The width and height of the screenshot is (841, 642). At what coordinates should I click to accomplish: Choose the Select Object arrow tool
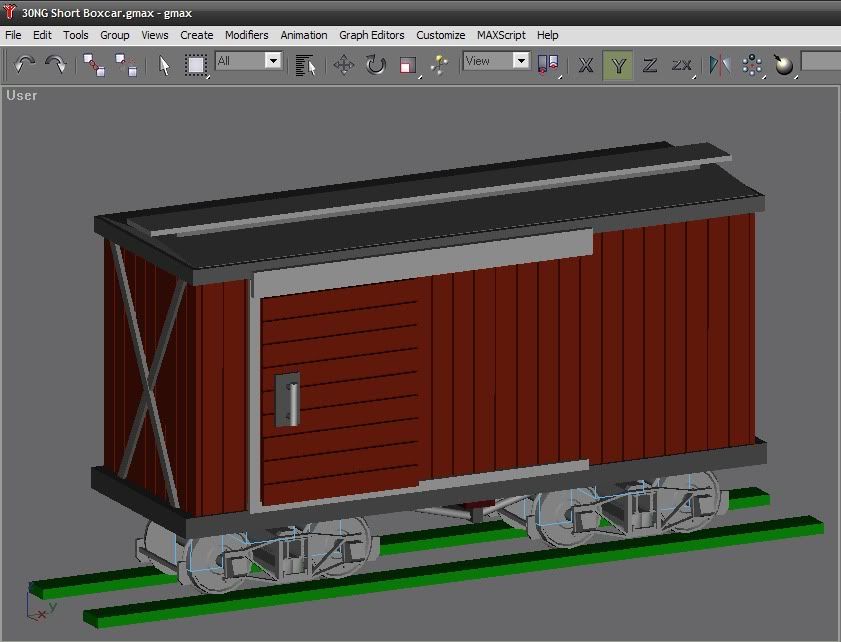[x=164, y=65]
